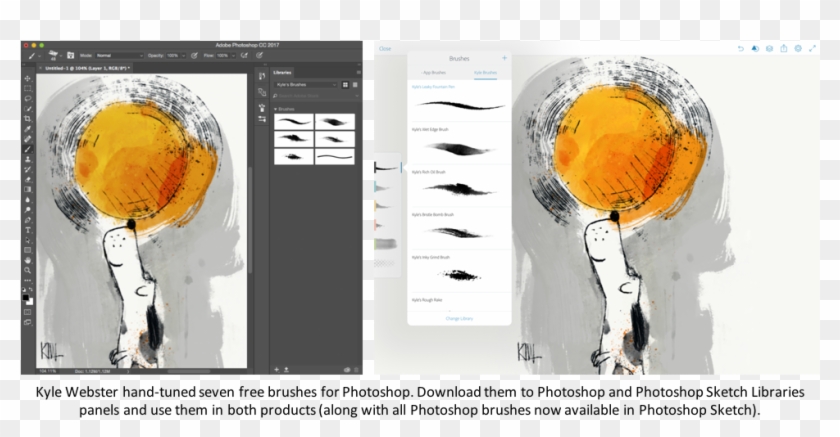Select the Hand tool
The height and width of the screenshot is (437, 840).
(27, 261)
